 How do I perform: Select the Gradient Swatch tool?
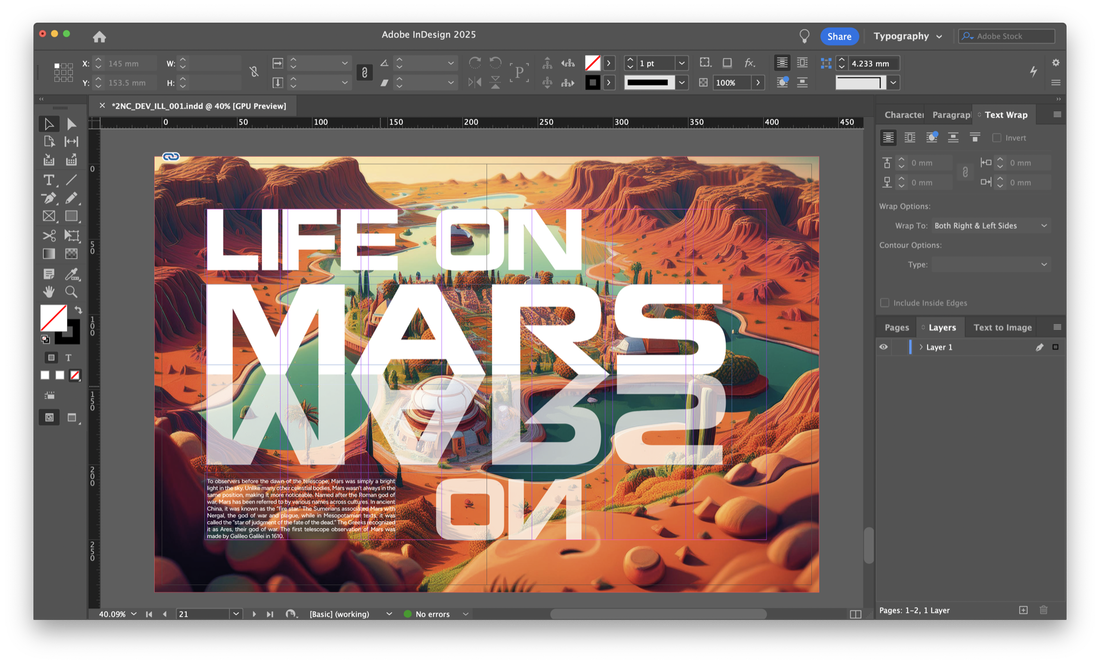tap(49, 254)
